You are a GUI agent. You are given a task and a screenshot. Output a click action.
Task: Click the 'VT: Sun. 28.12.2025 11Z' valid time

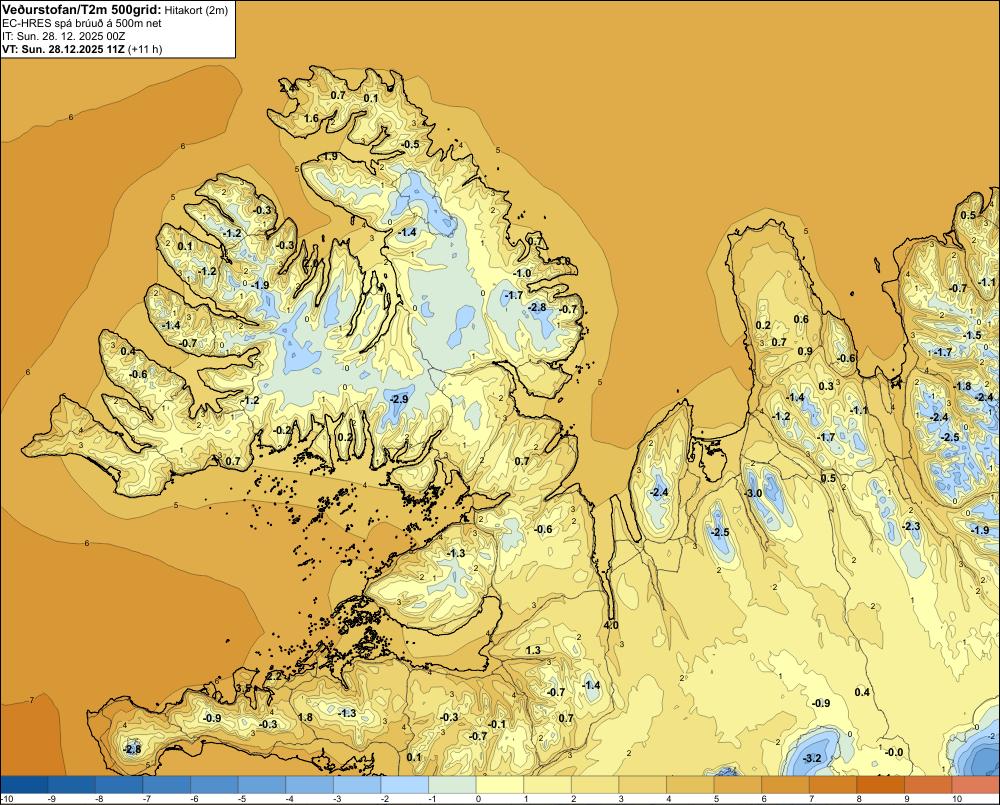point(64,49)
